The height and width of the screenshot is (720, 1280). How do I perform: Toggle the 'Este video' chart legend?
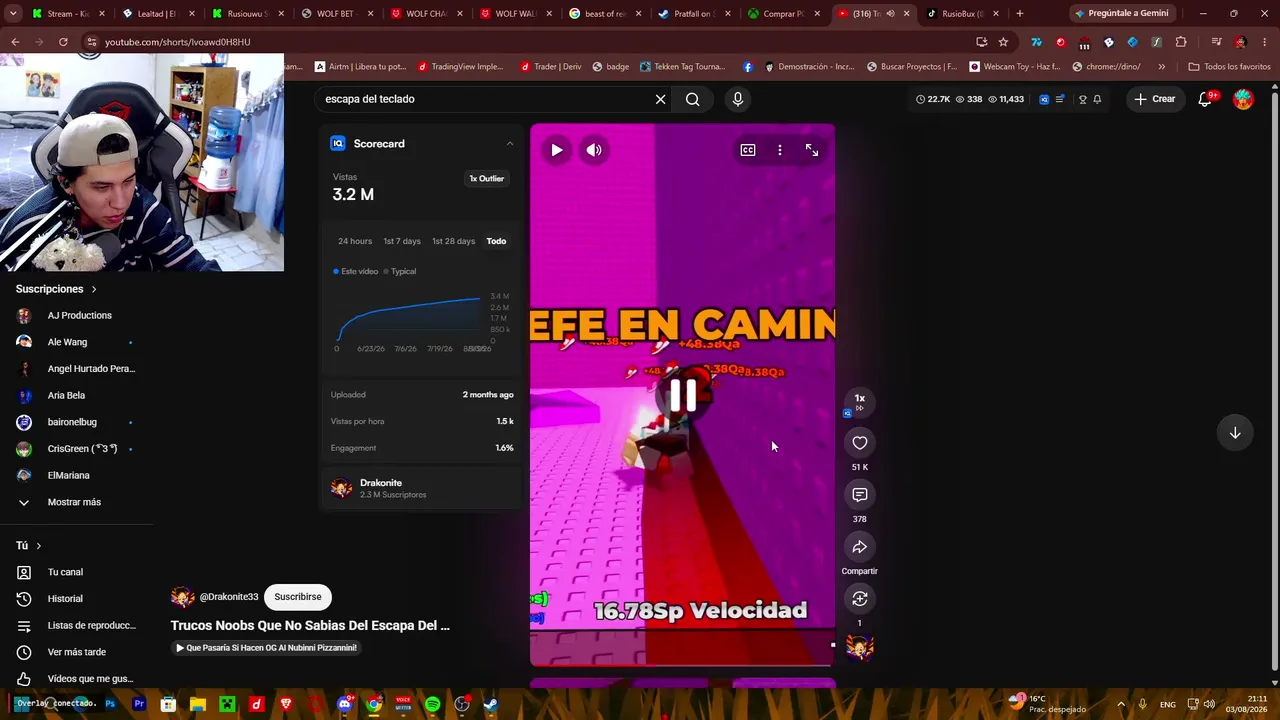coord(356,271)
